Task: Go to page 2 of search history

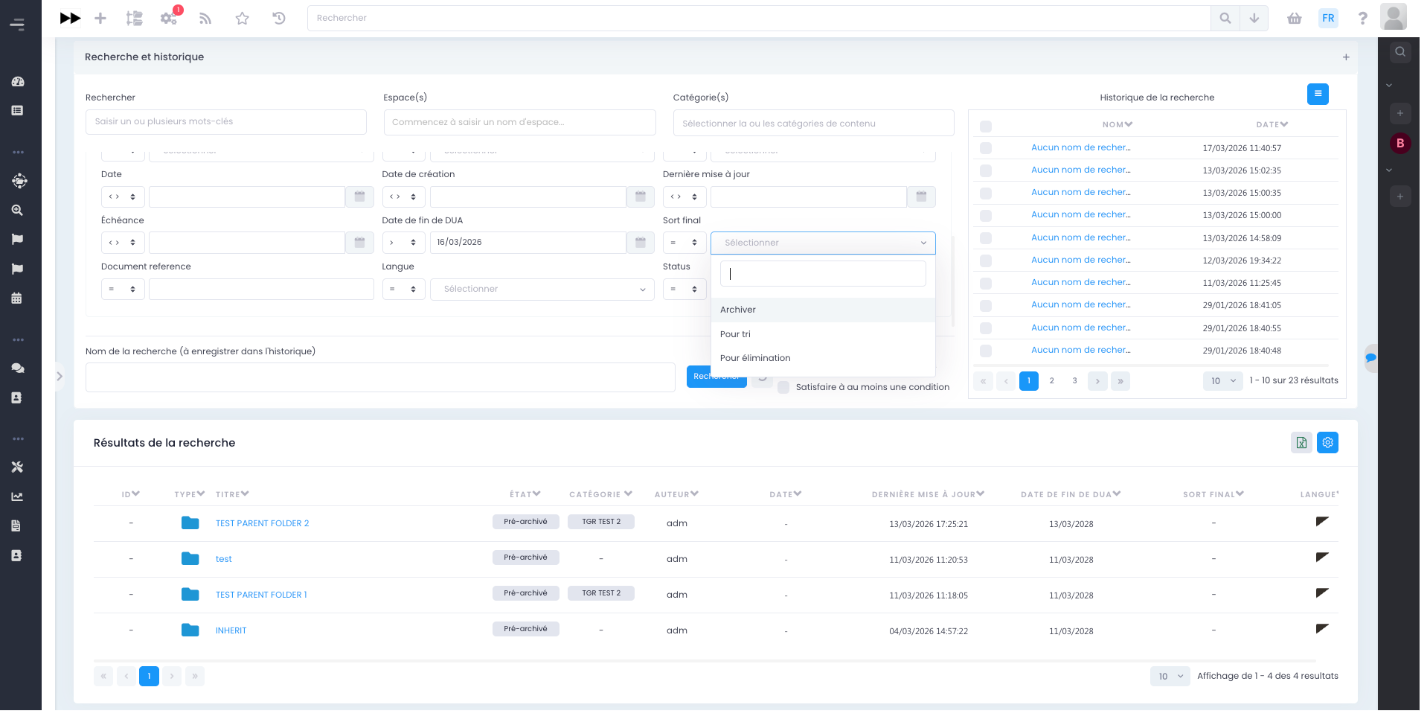Action: [1052, 381]
